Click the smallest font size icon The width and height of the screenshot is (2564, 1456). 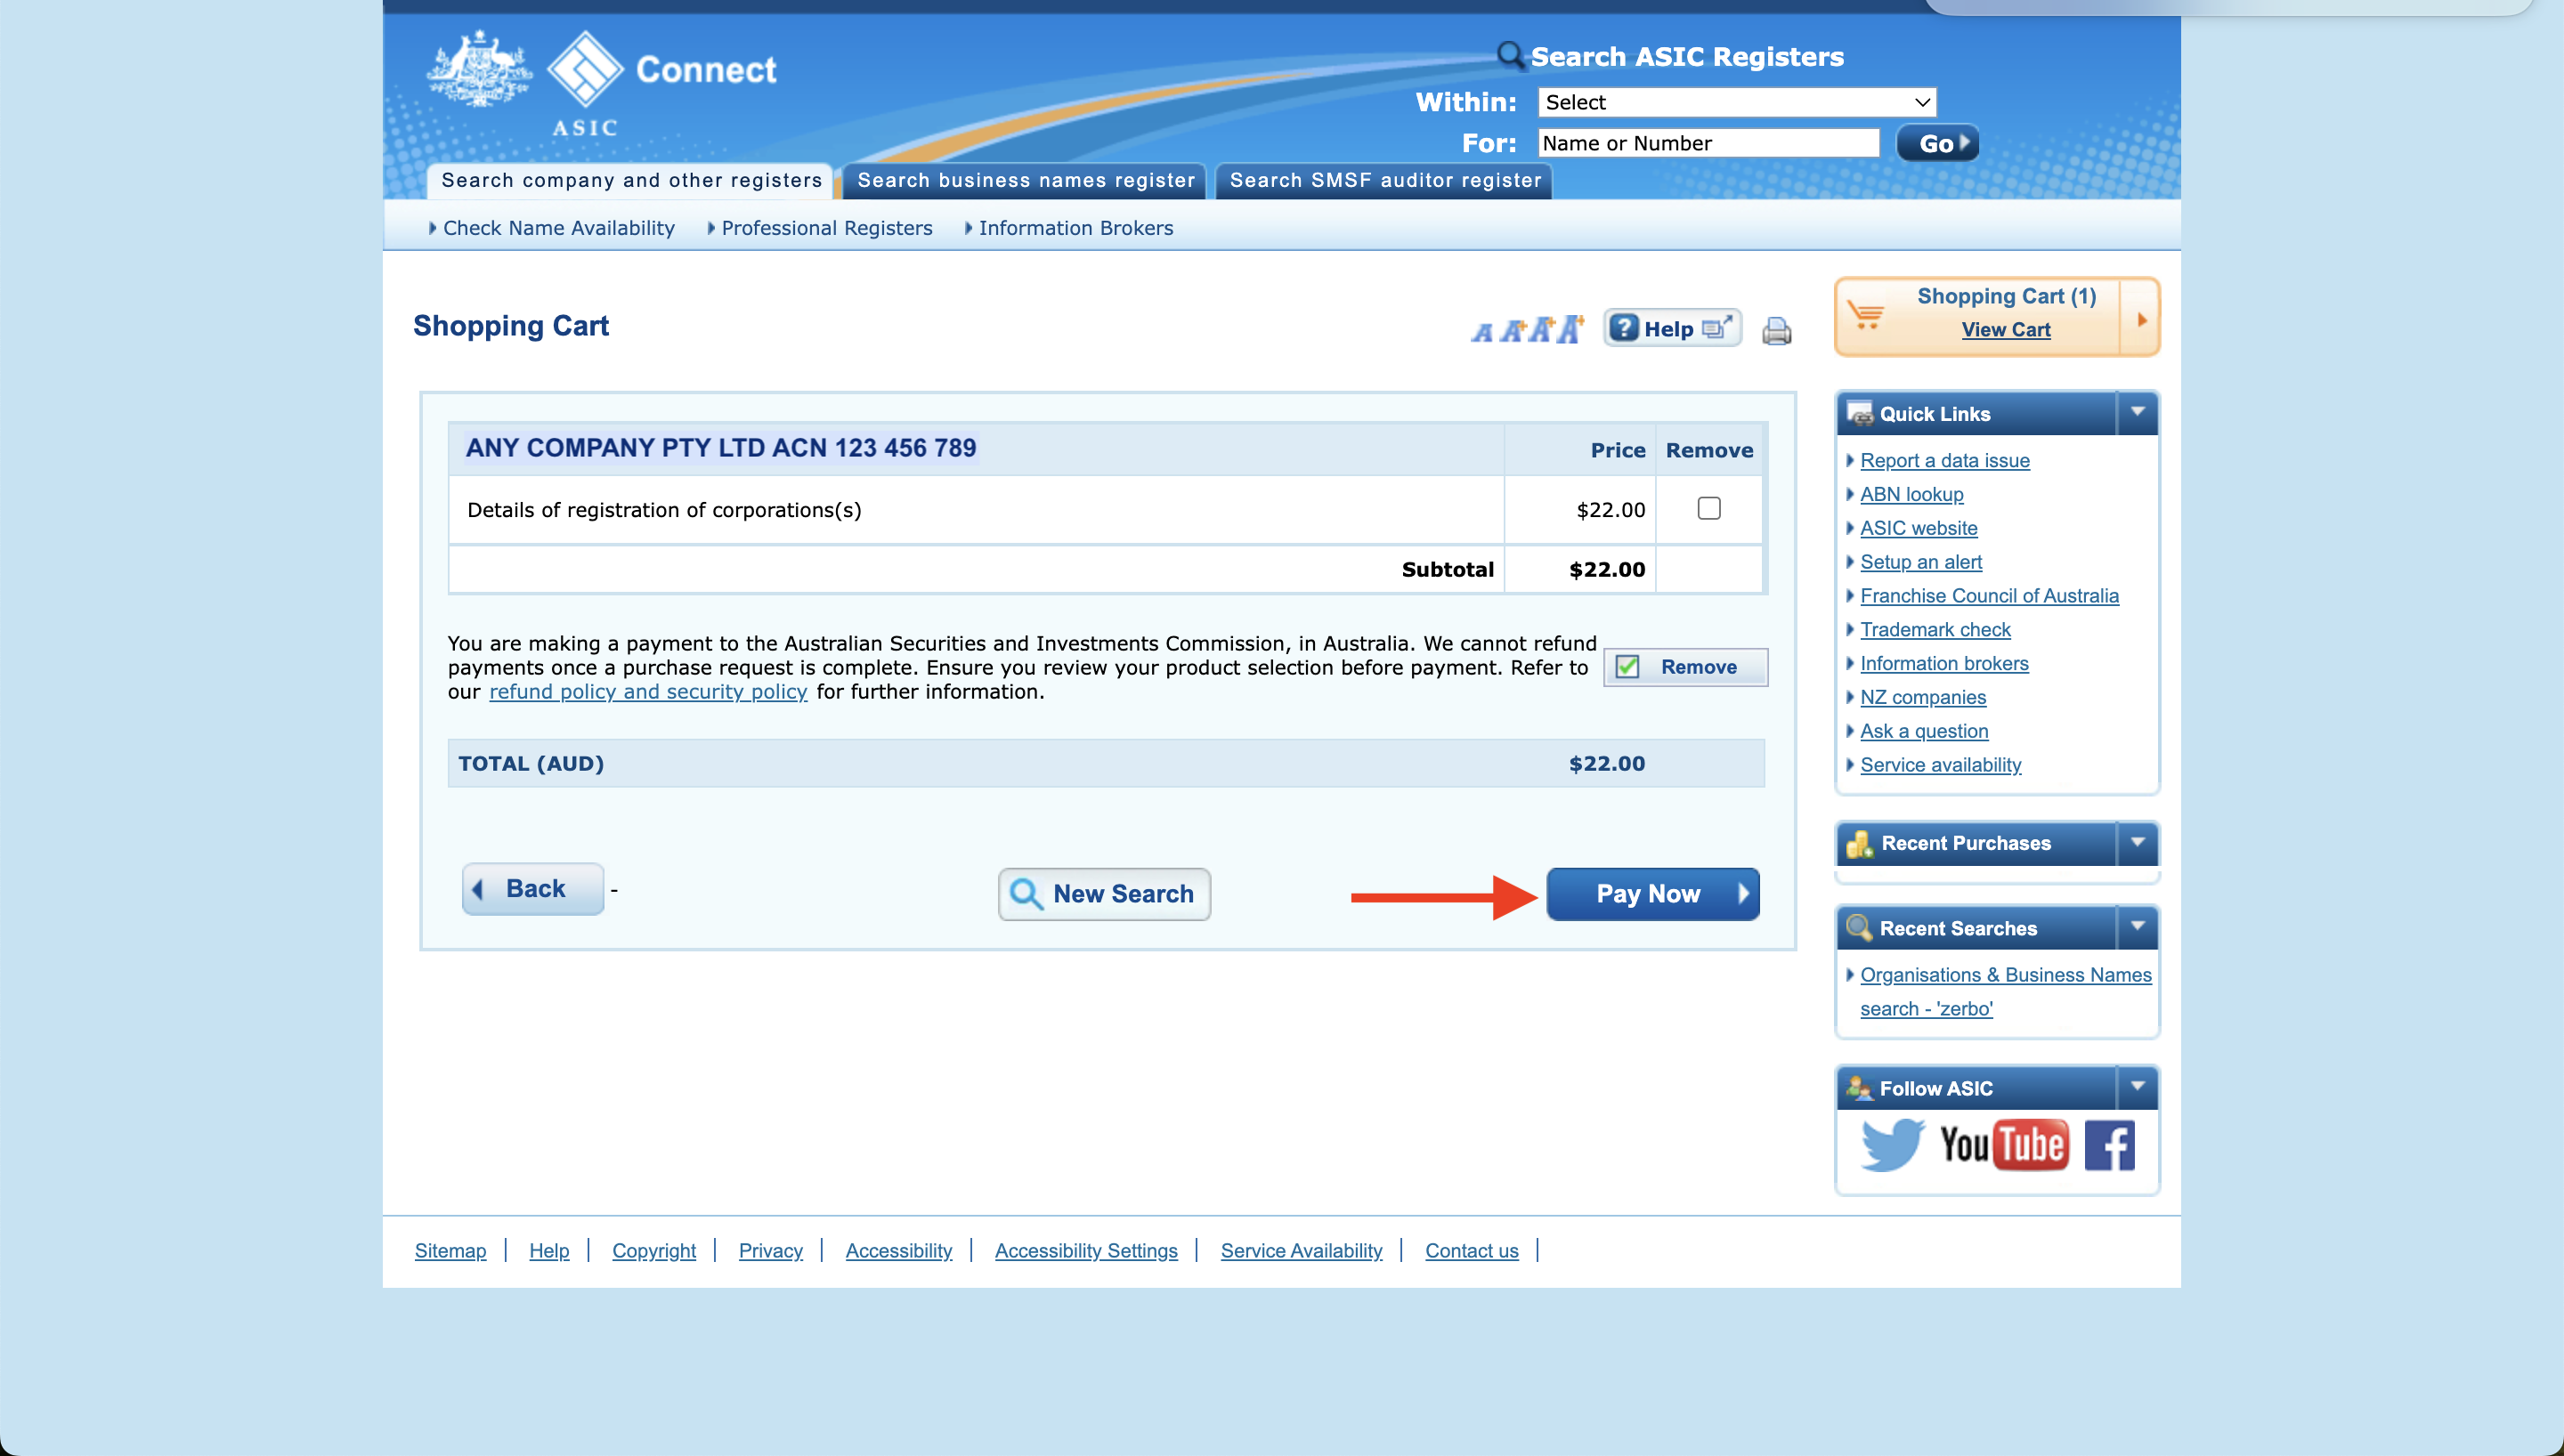[1482, 332]
